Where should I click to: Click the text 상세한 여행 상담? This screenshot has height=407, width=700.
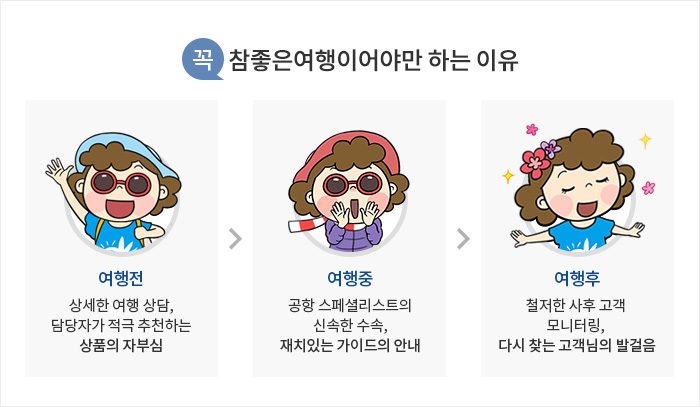click(x=121, y=306)
